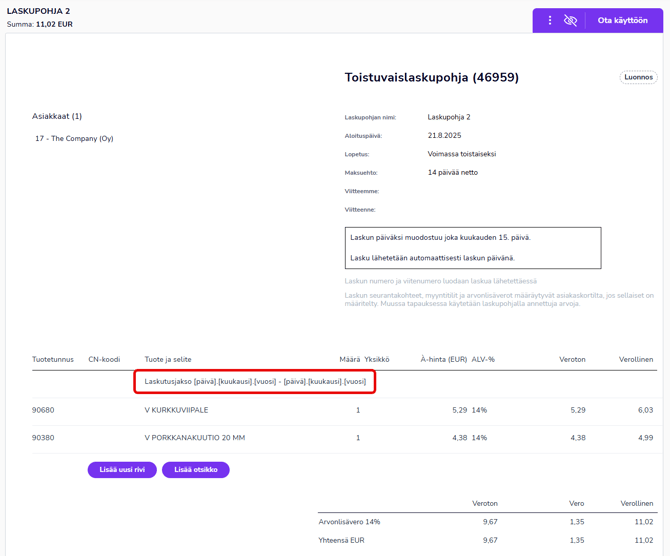Click taxable amount 4,99
670x556 pixels.
[646, 438]
